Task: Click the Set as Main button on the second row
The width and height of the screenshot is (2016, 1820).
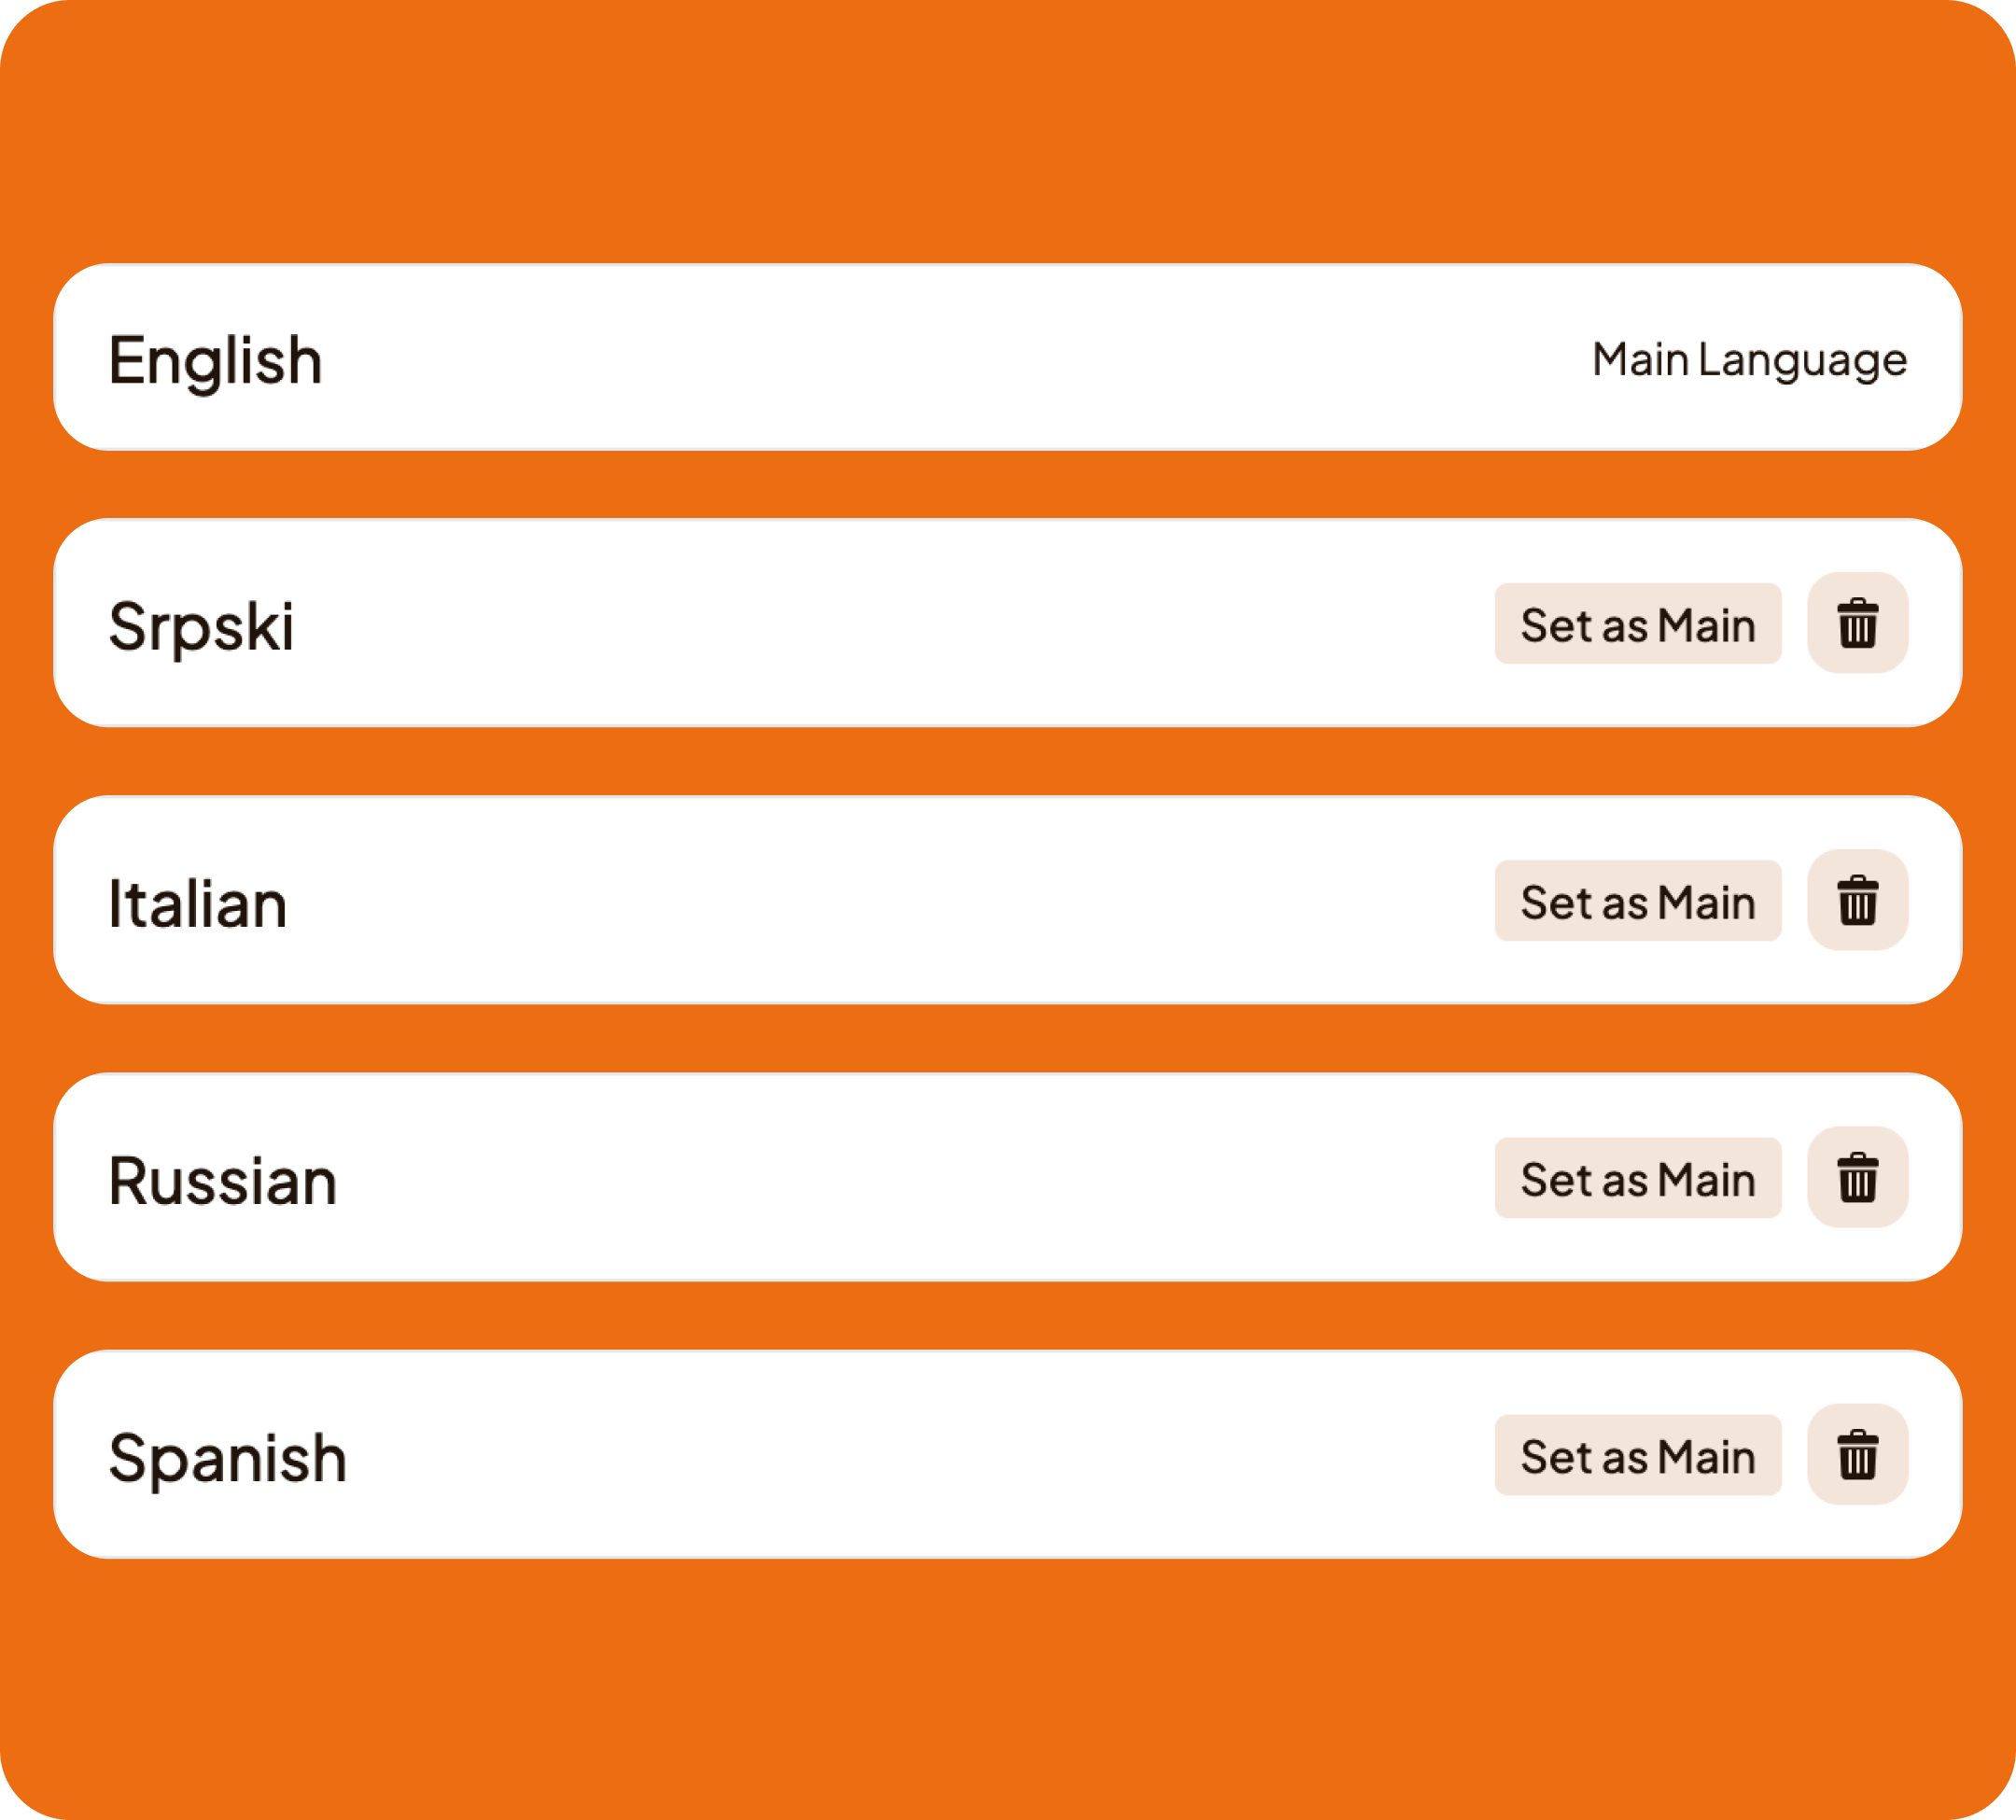Action: pyautogui.click(x=1638, y=625)
